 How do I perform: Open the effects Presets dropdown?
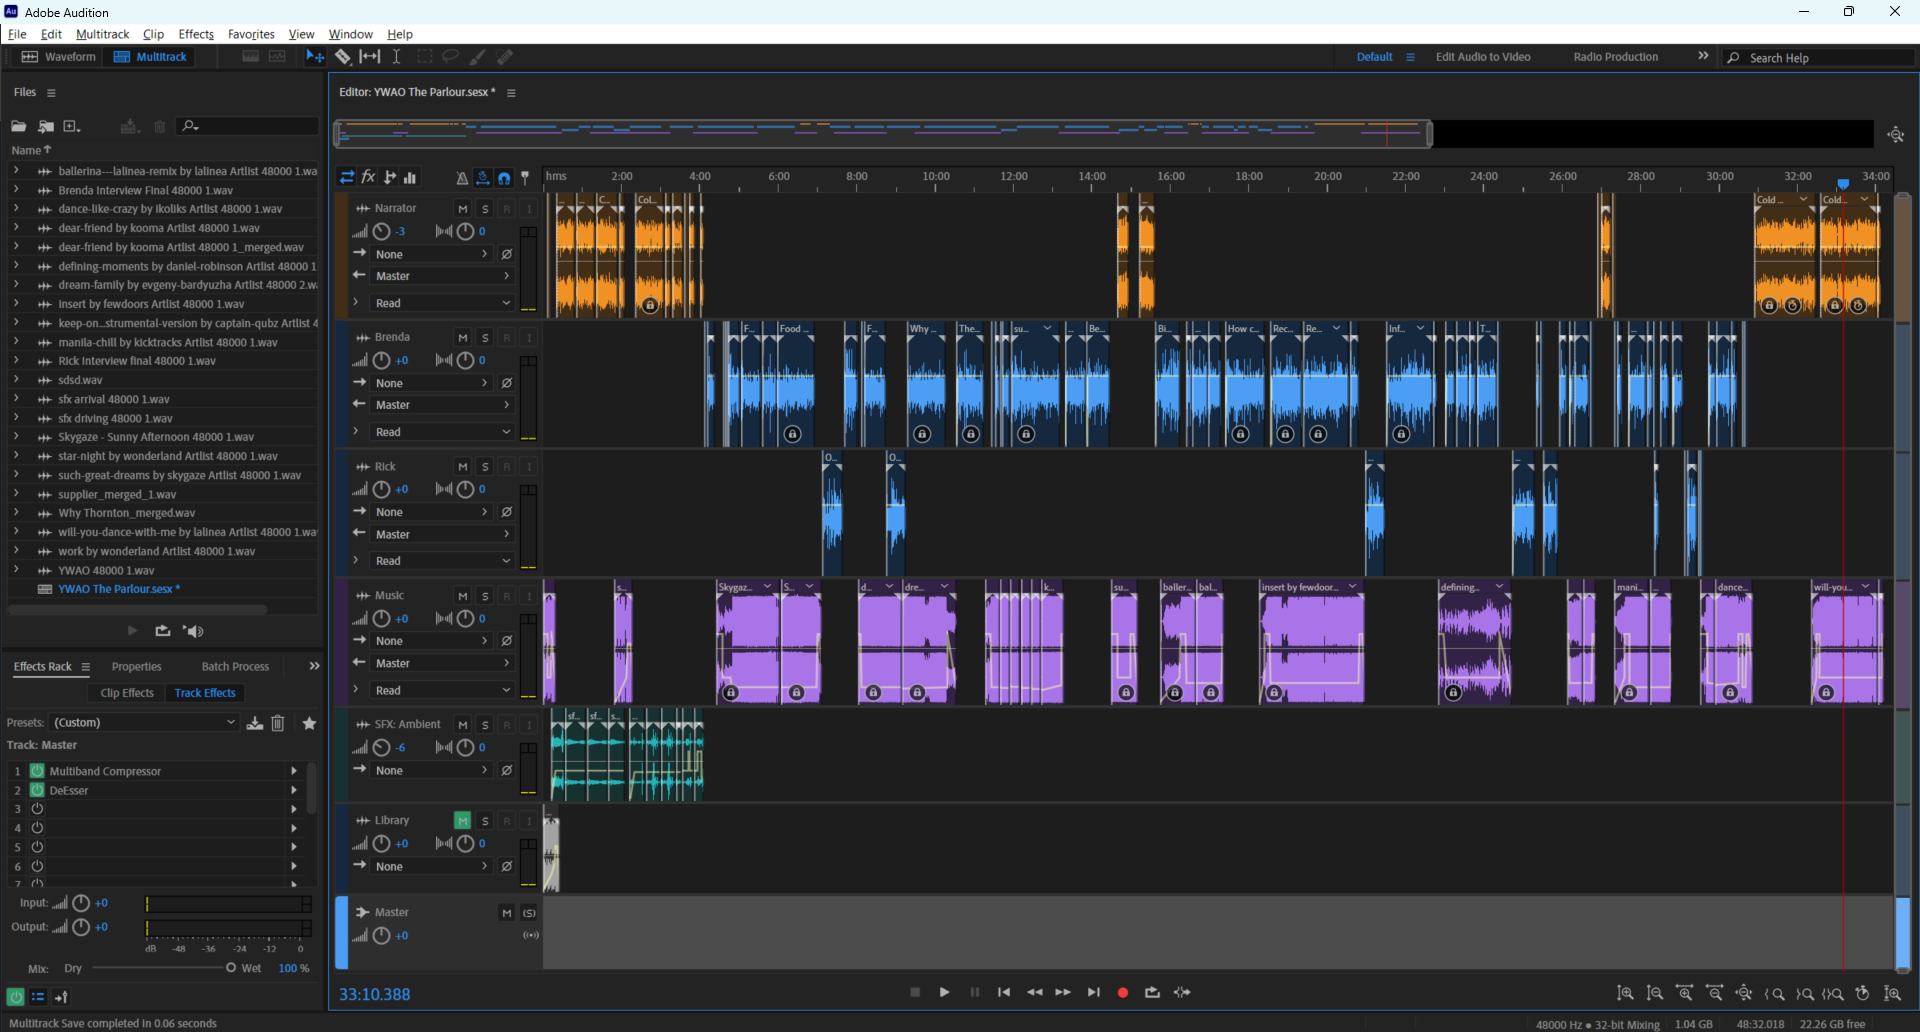(145, 723)
